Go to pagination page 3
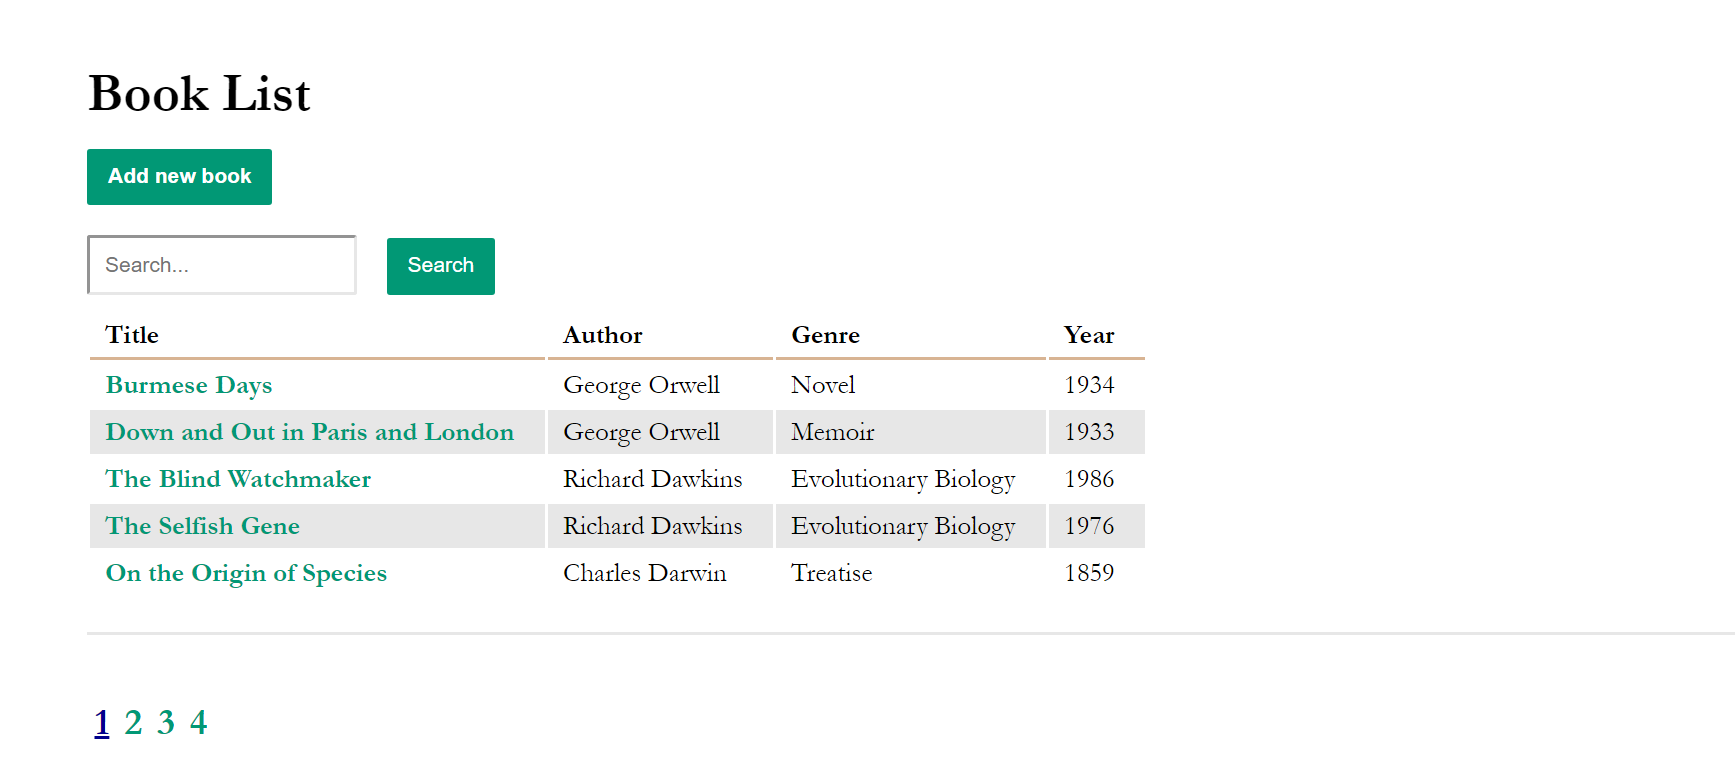Screen dimensions: 1735x766 tap(166, 722)
